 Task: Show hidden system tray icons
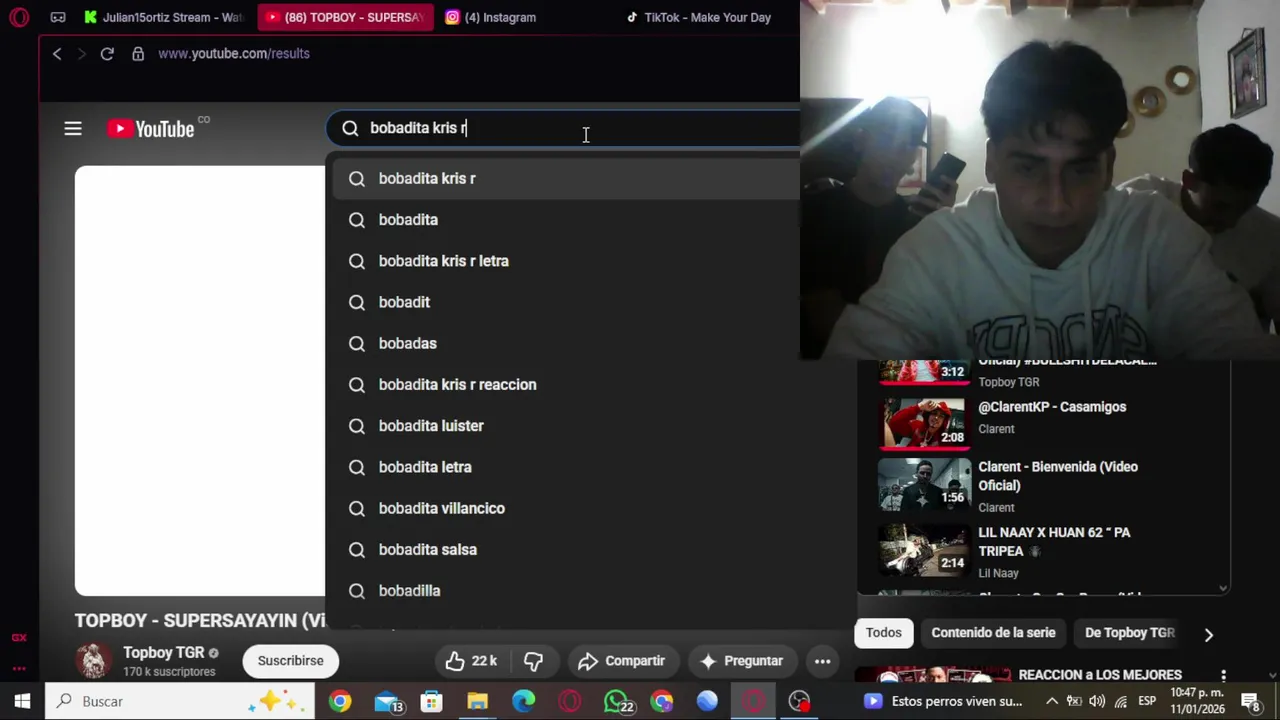[1051, 701]
